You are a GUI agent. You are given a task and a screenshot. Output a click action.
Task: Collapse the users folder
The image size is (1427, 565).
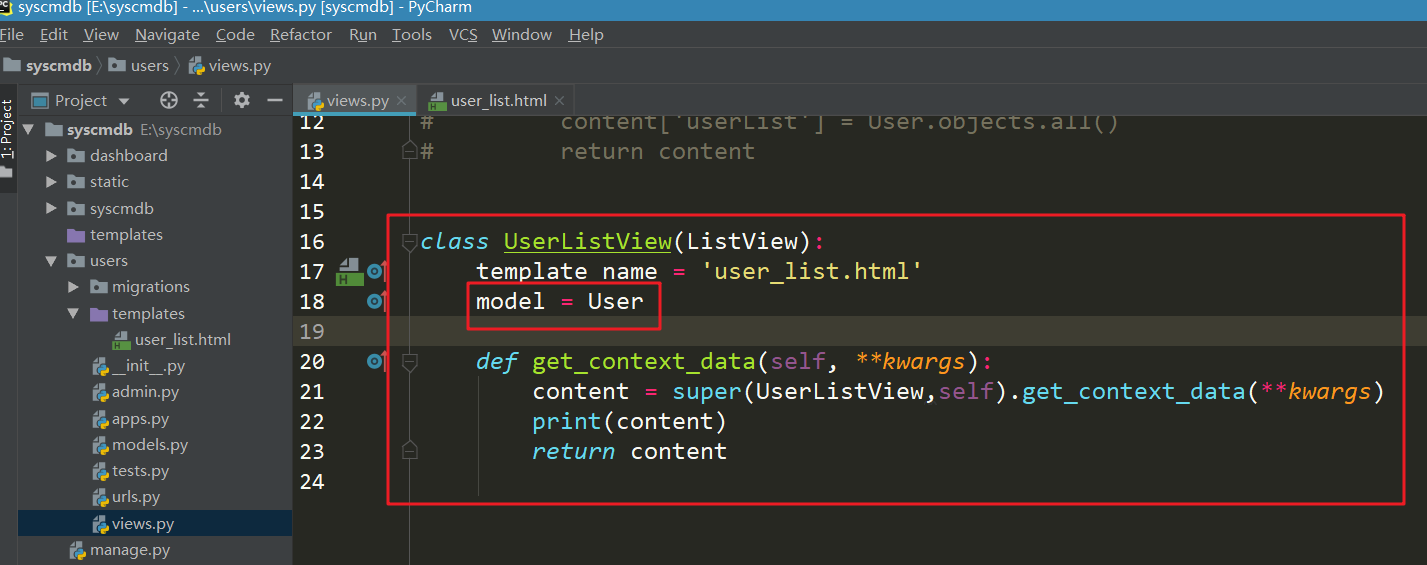(52, 260)
